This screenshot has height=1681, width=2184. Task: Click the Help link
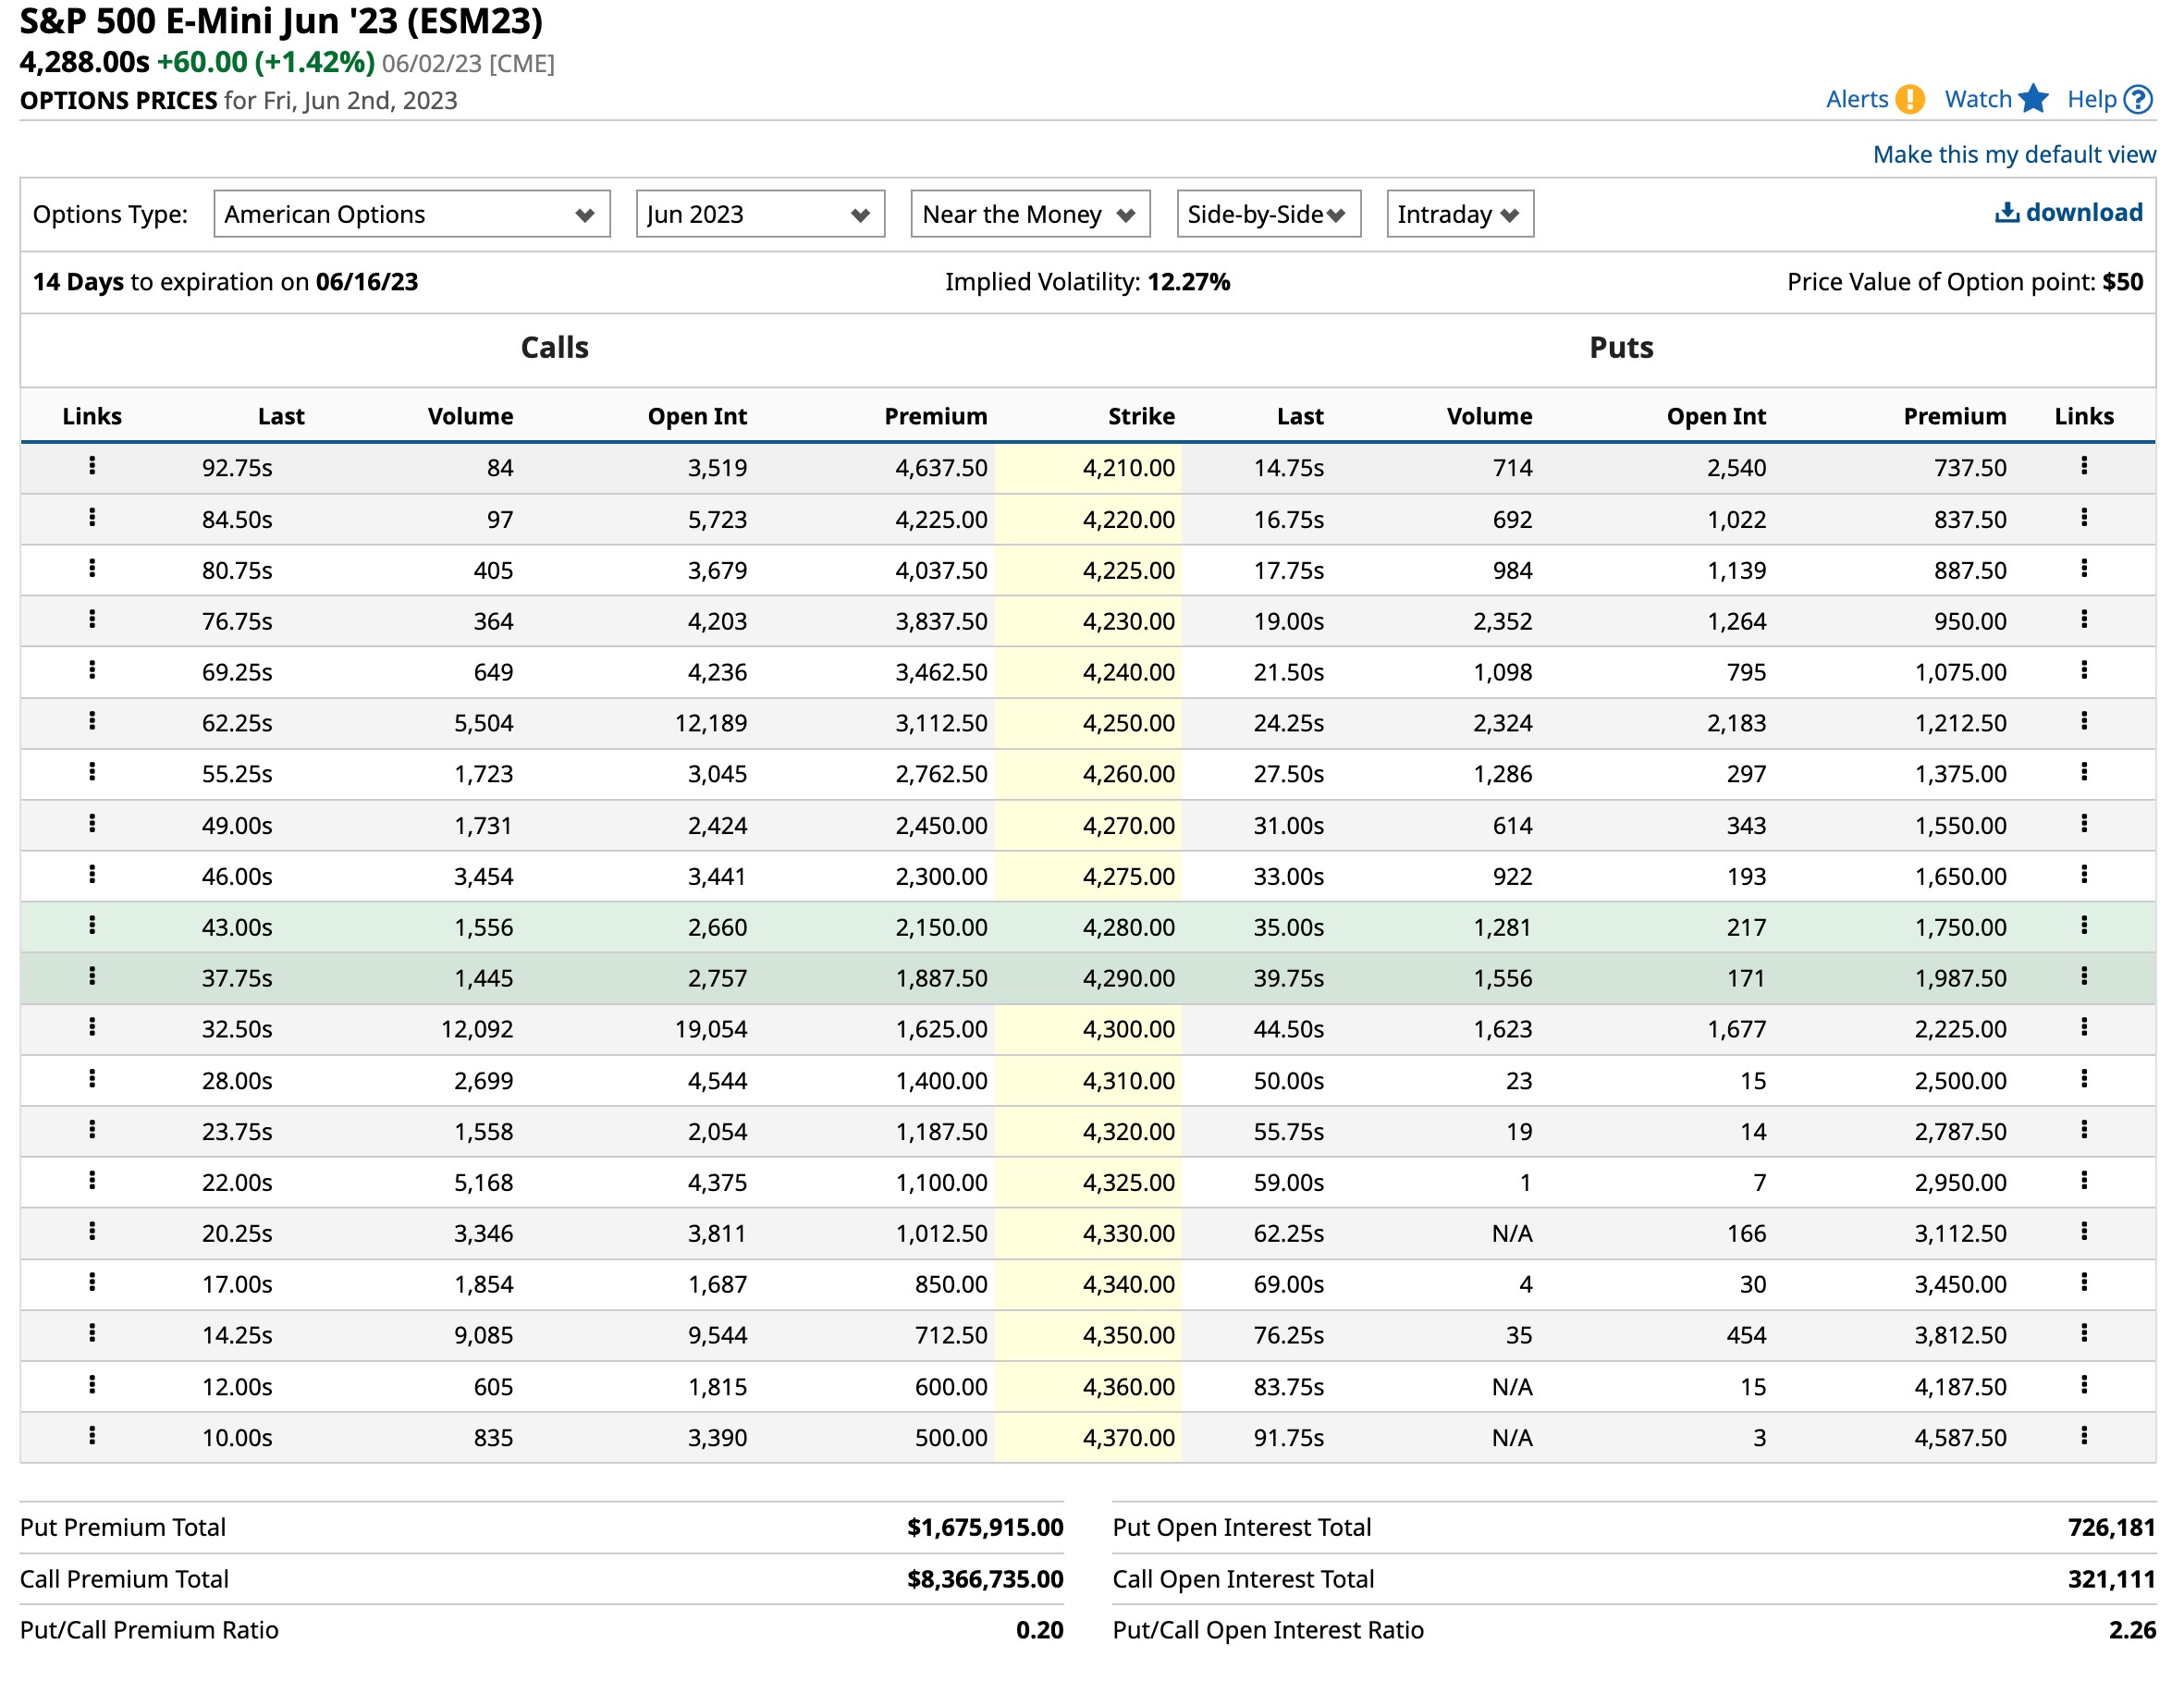pyautogui.click(x=2092, y=99)
